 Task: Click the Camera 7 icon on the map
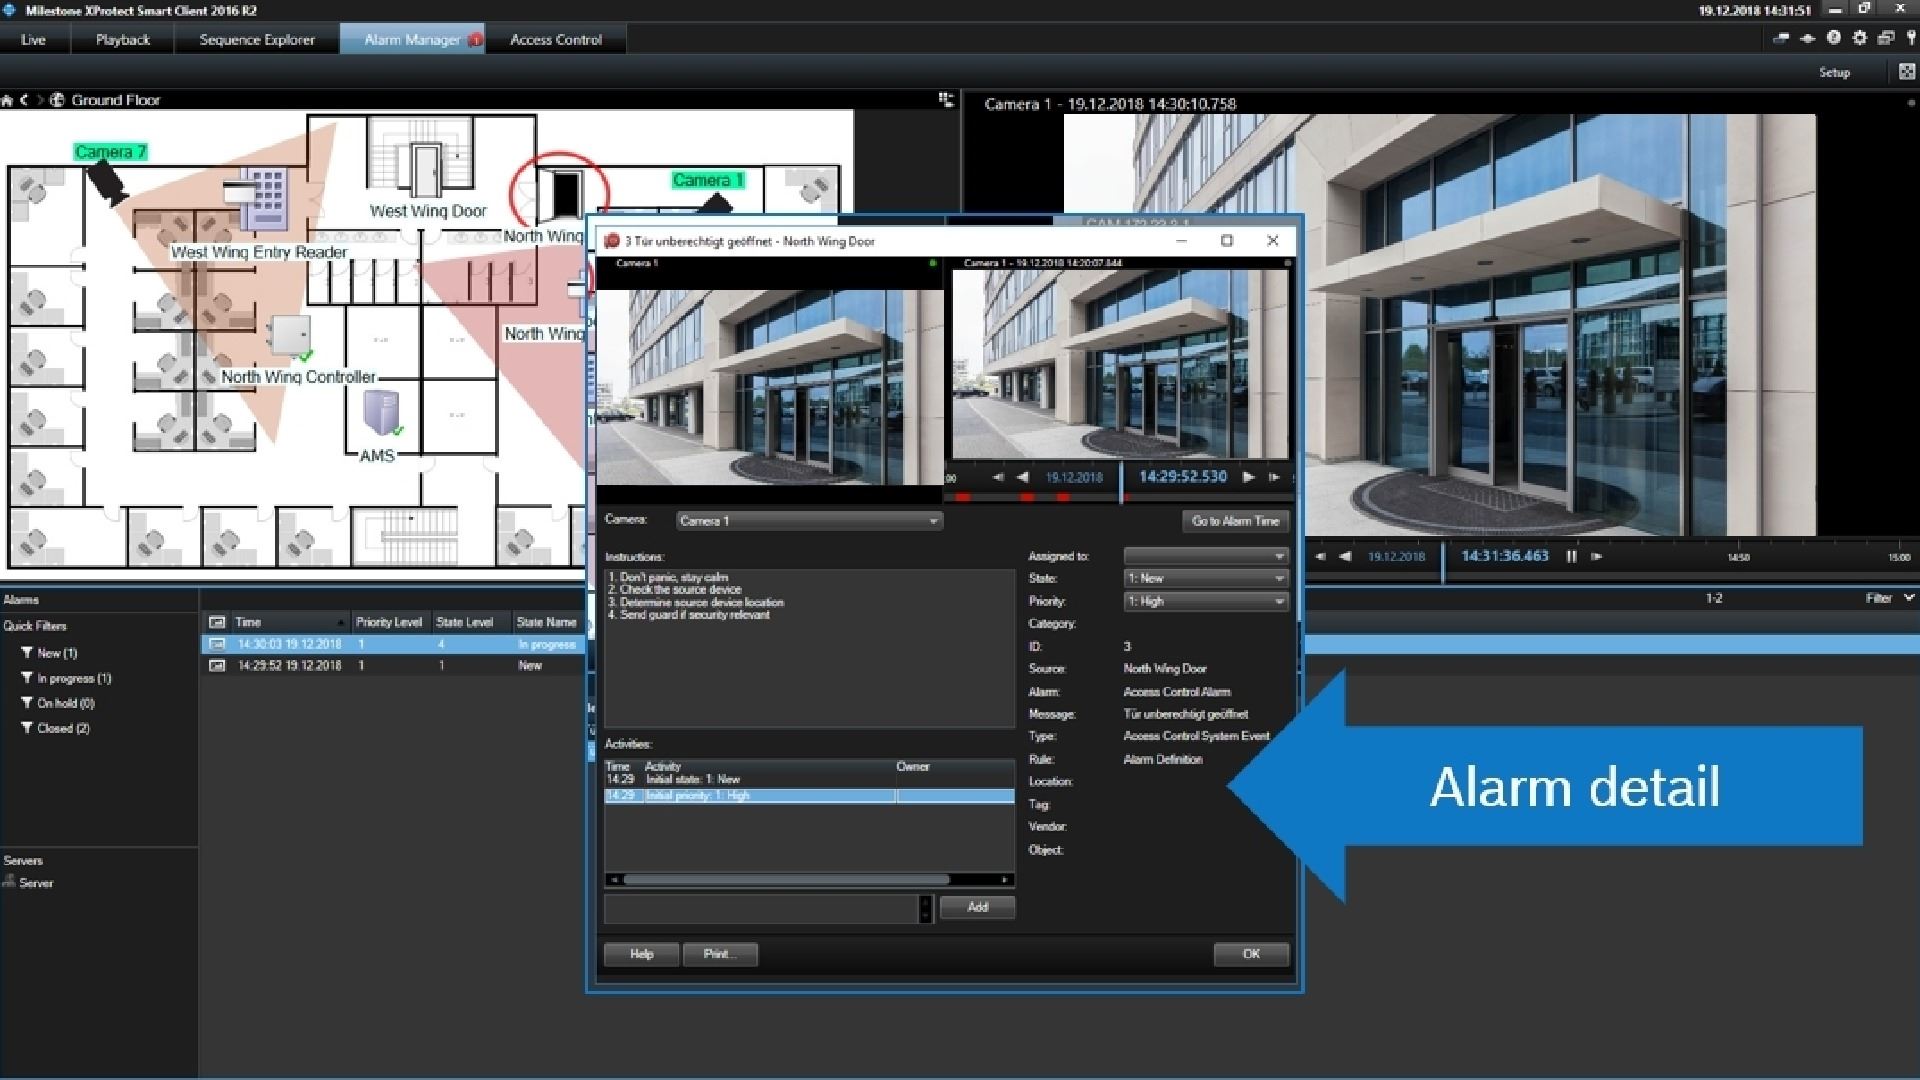[x=106, y=183]
